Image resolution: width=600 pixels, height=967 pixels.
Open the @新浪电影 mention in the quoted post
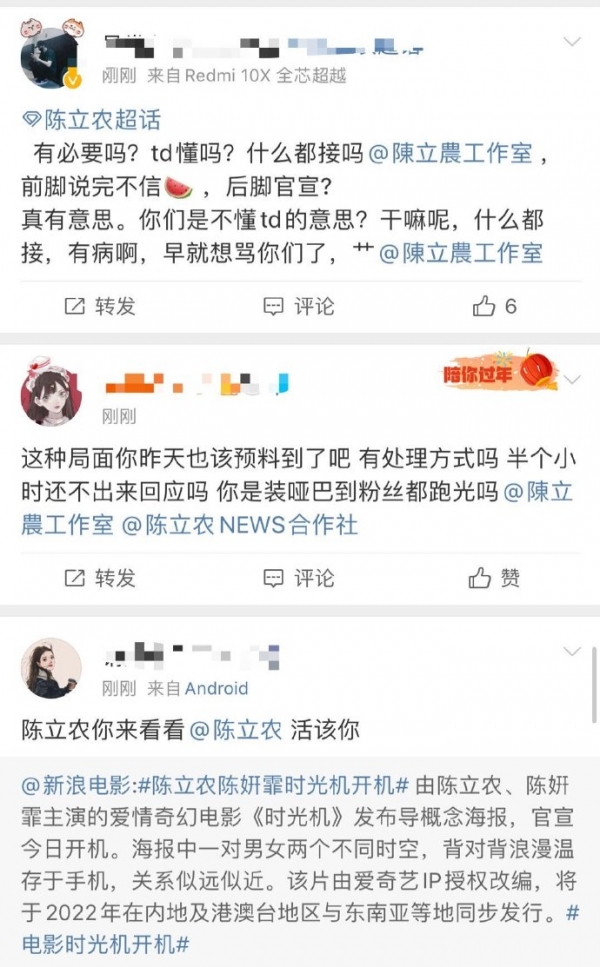(x=76, y=786)
